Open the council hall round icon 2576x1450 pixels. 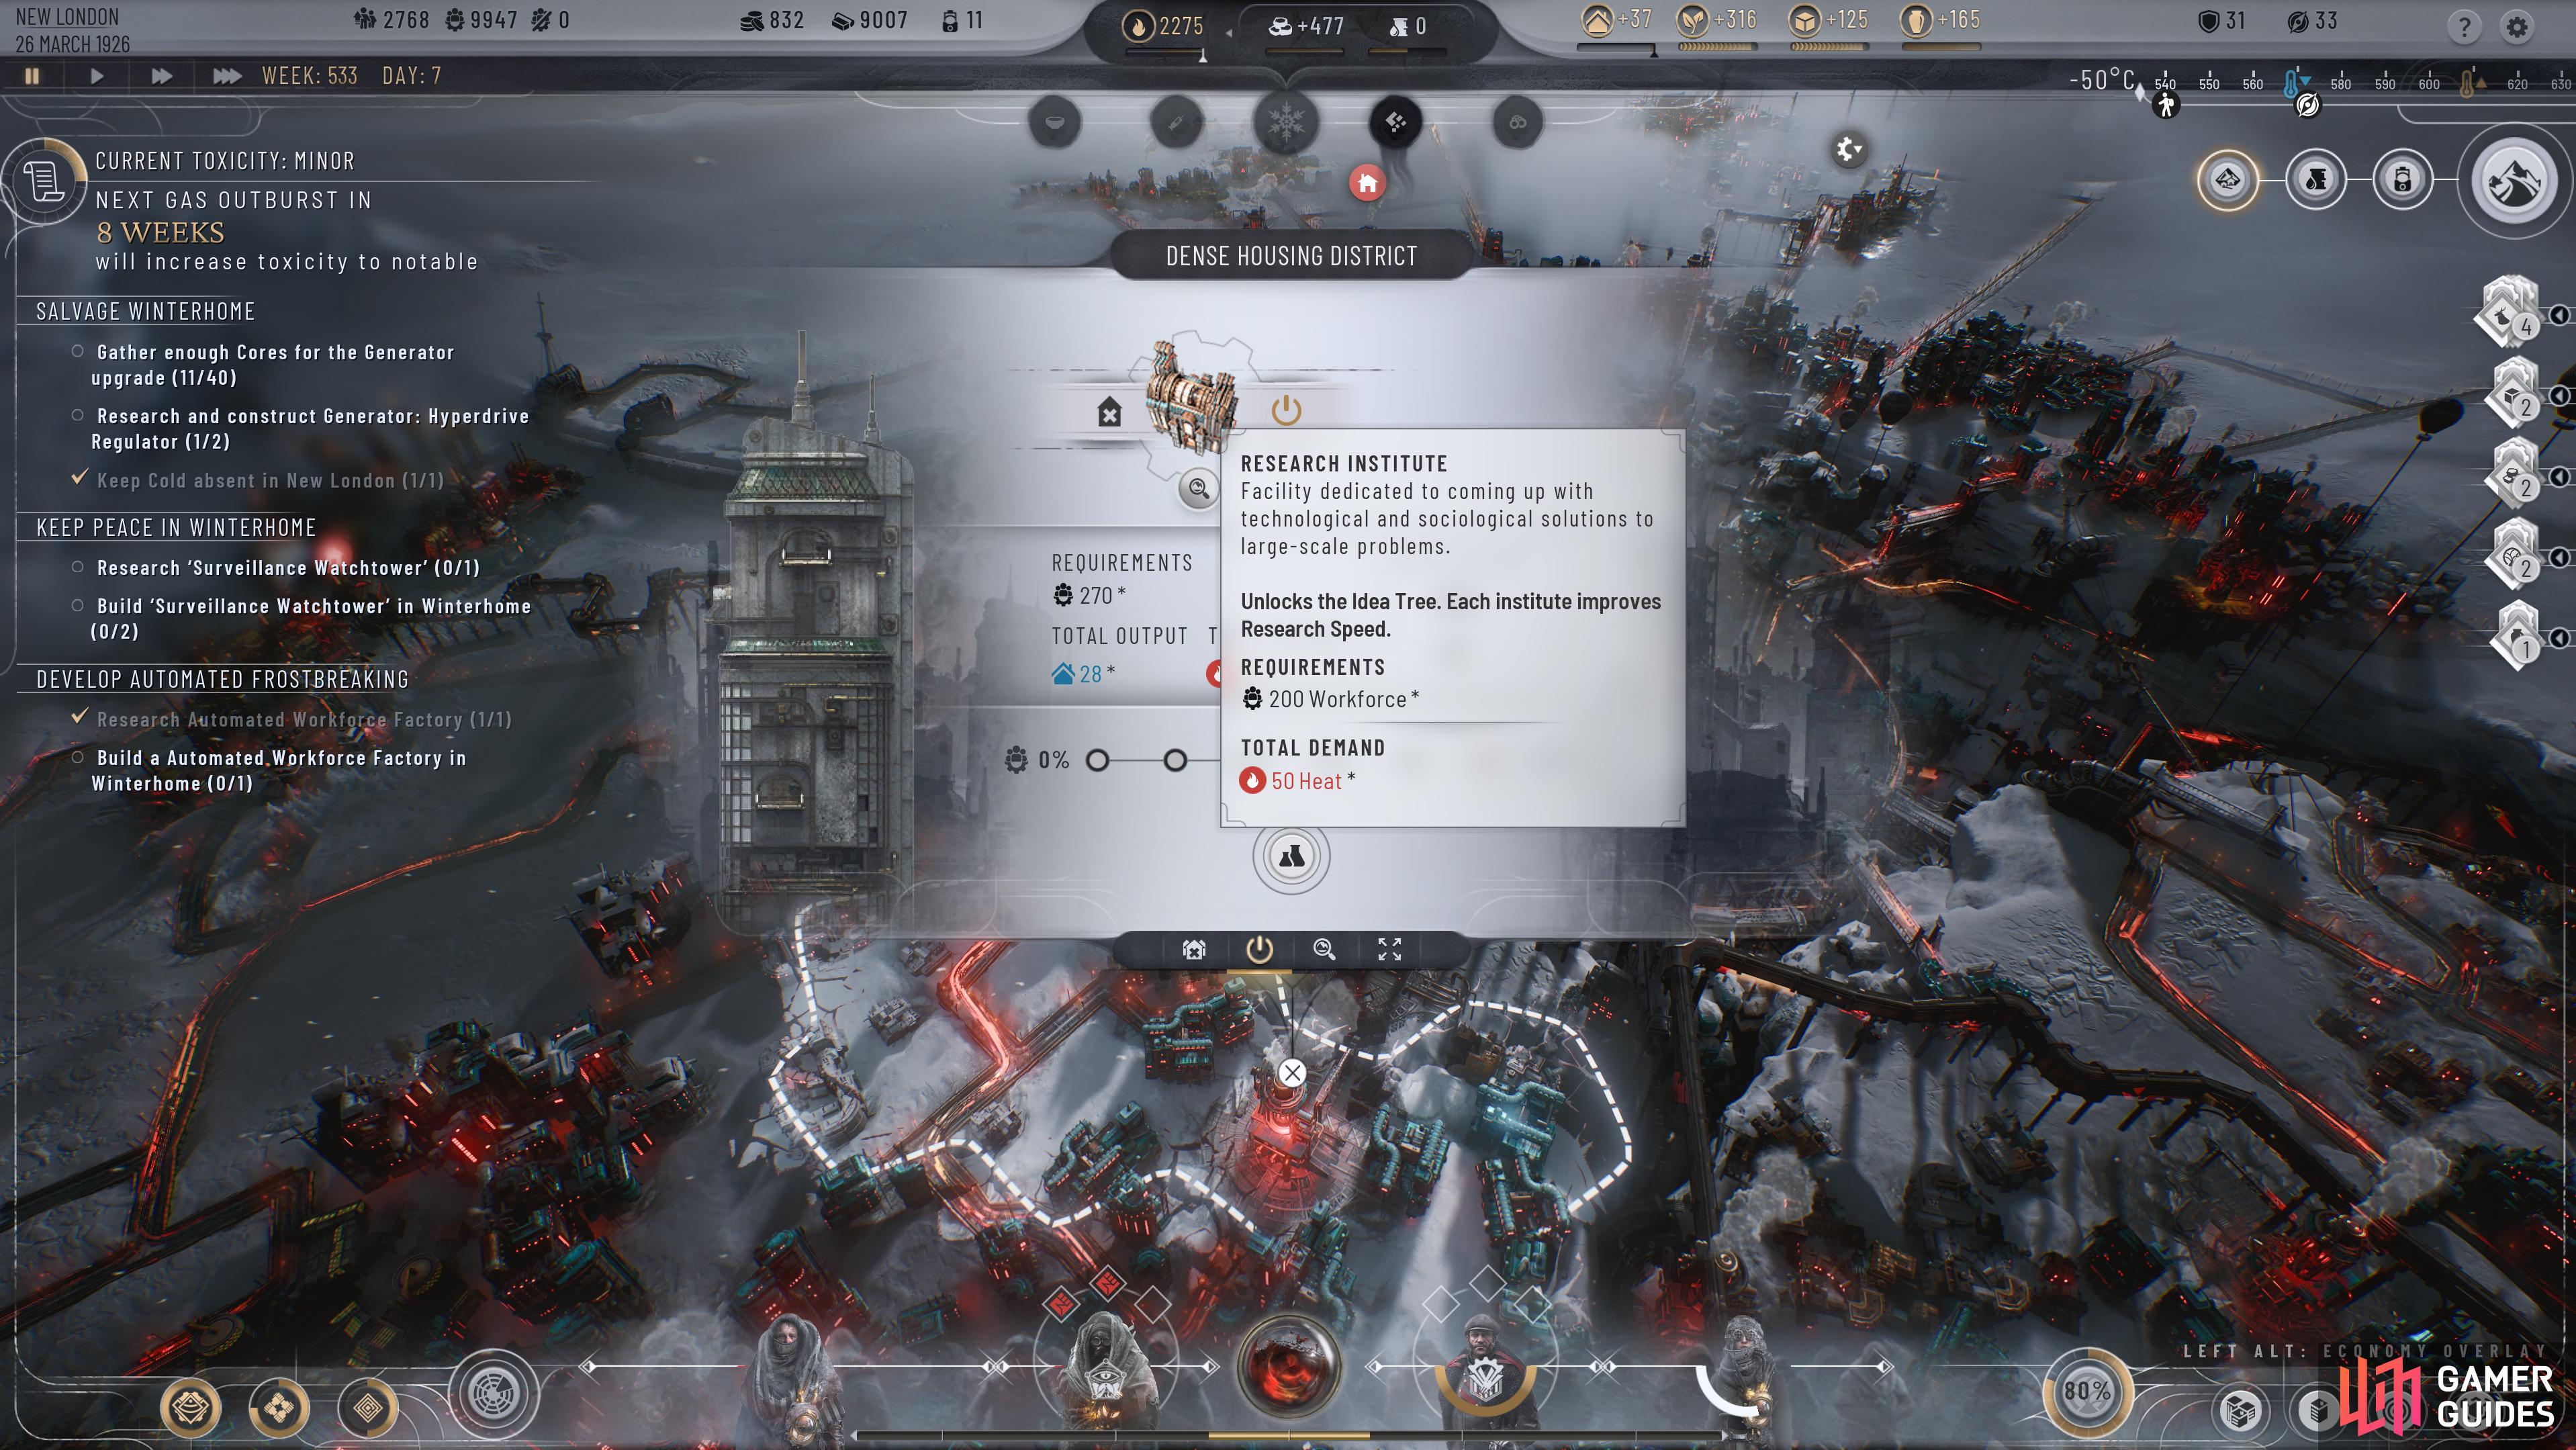point(494,1394)
